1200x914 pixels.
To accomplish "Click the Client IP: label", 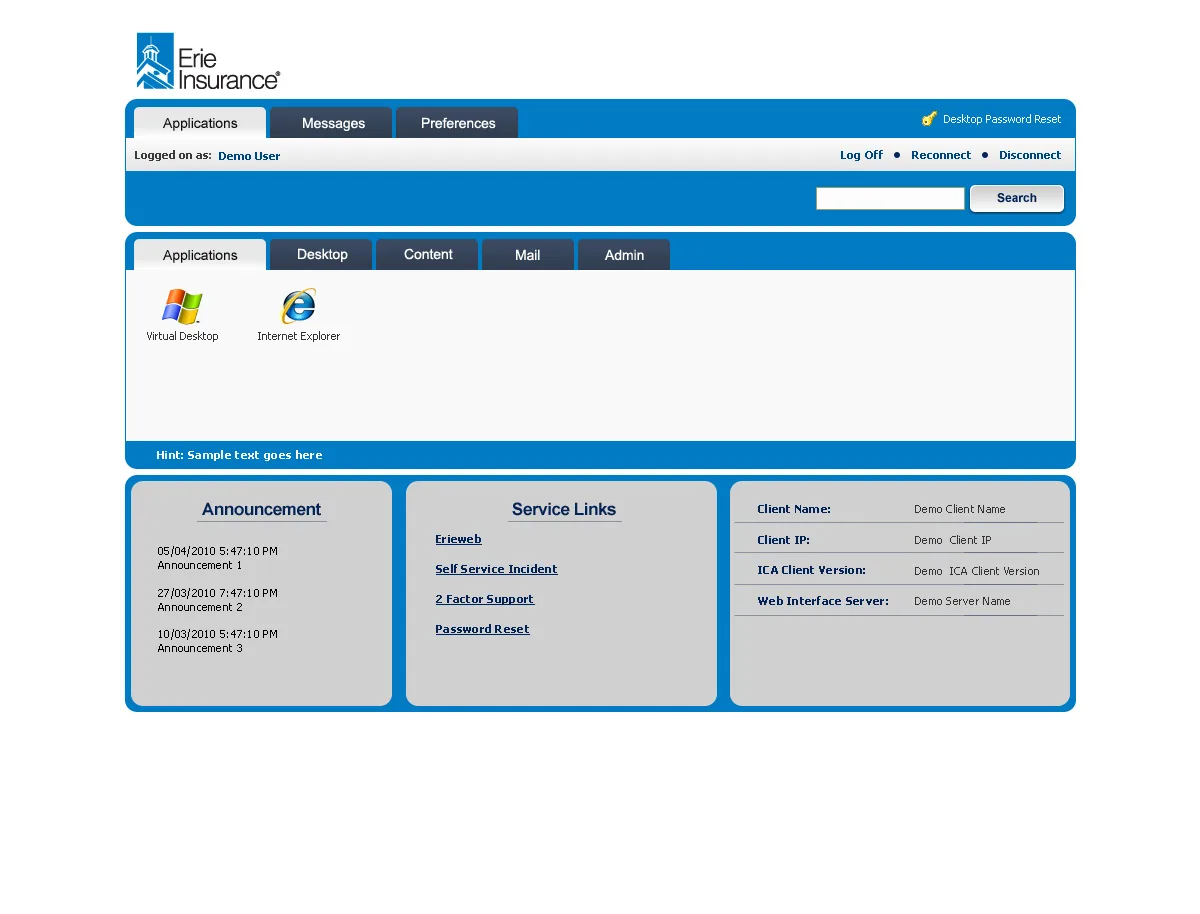I will pos(784,540).
